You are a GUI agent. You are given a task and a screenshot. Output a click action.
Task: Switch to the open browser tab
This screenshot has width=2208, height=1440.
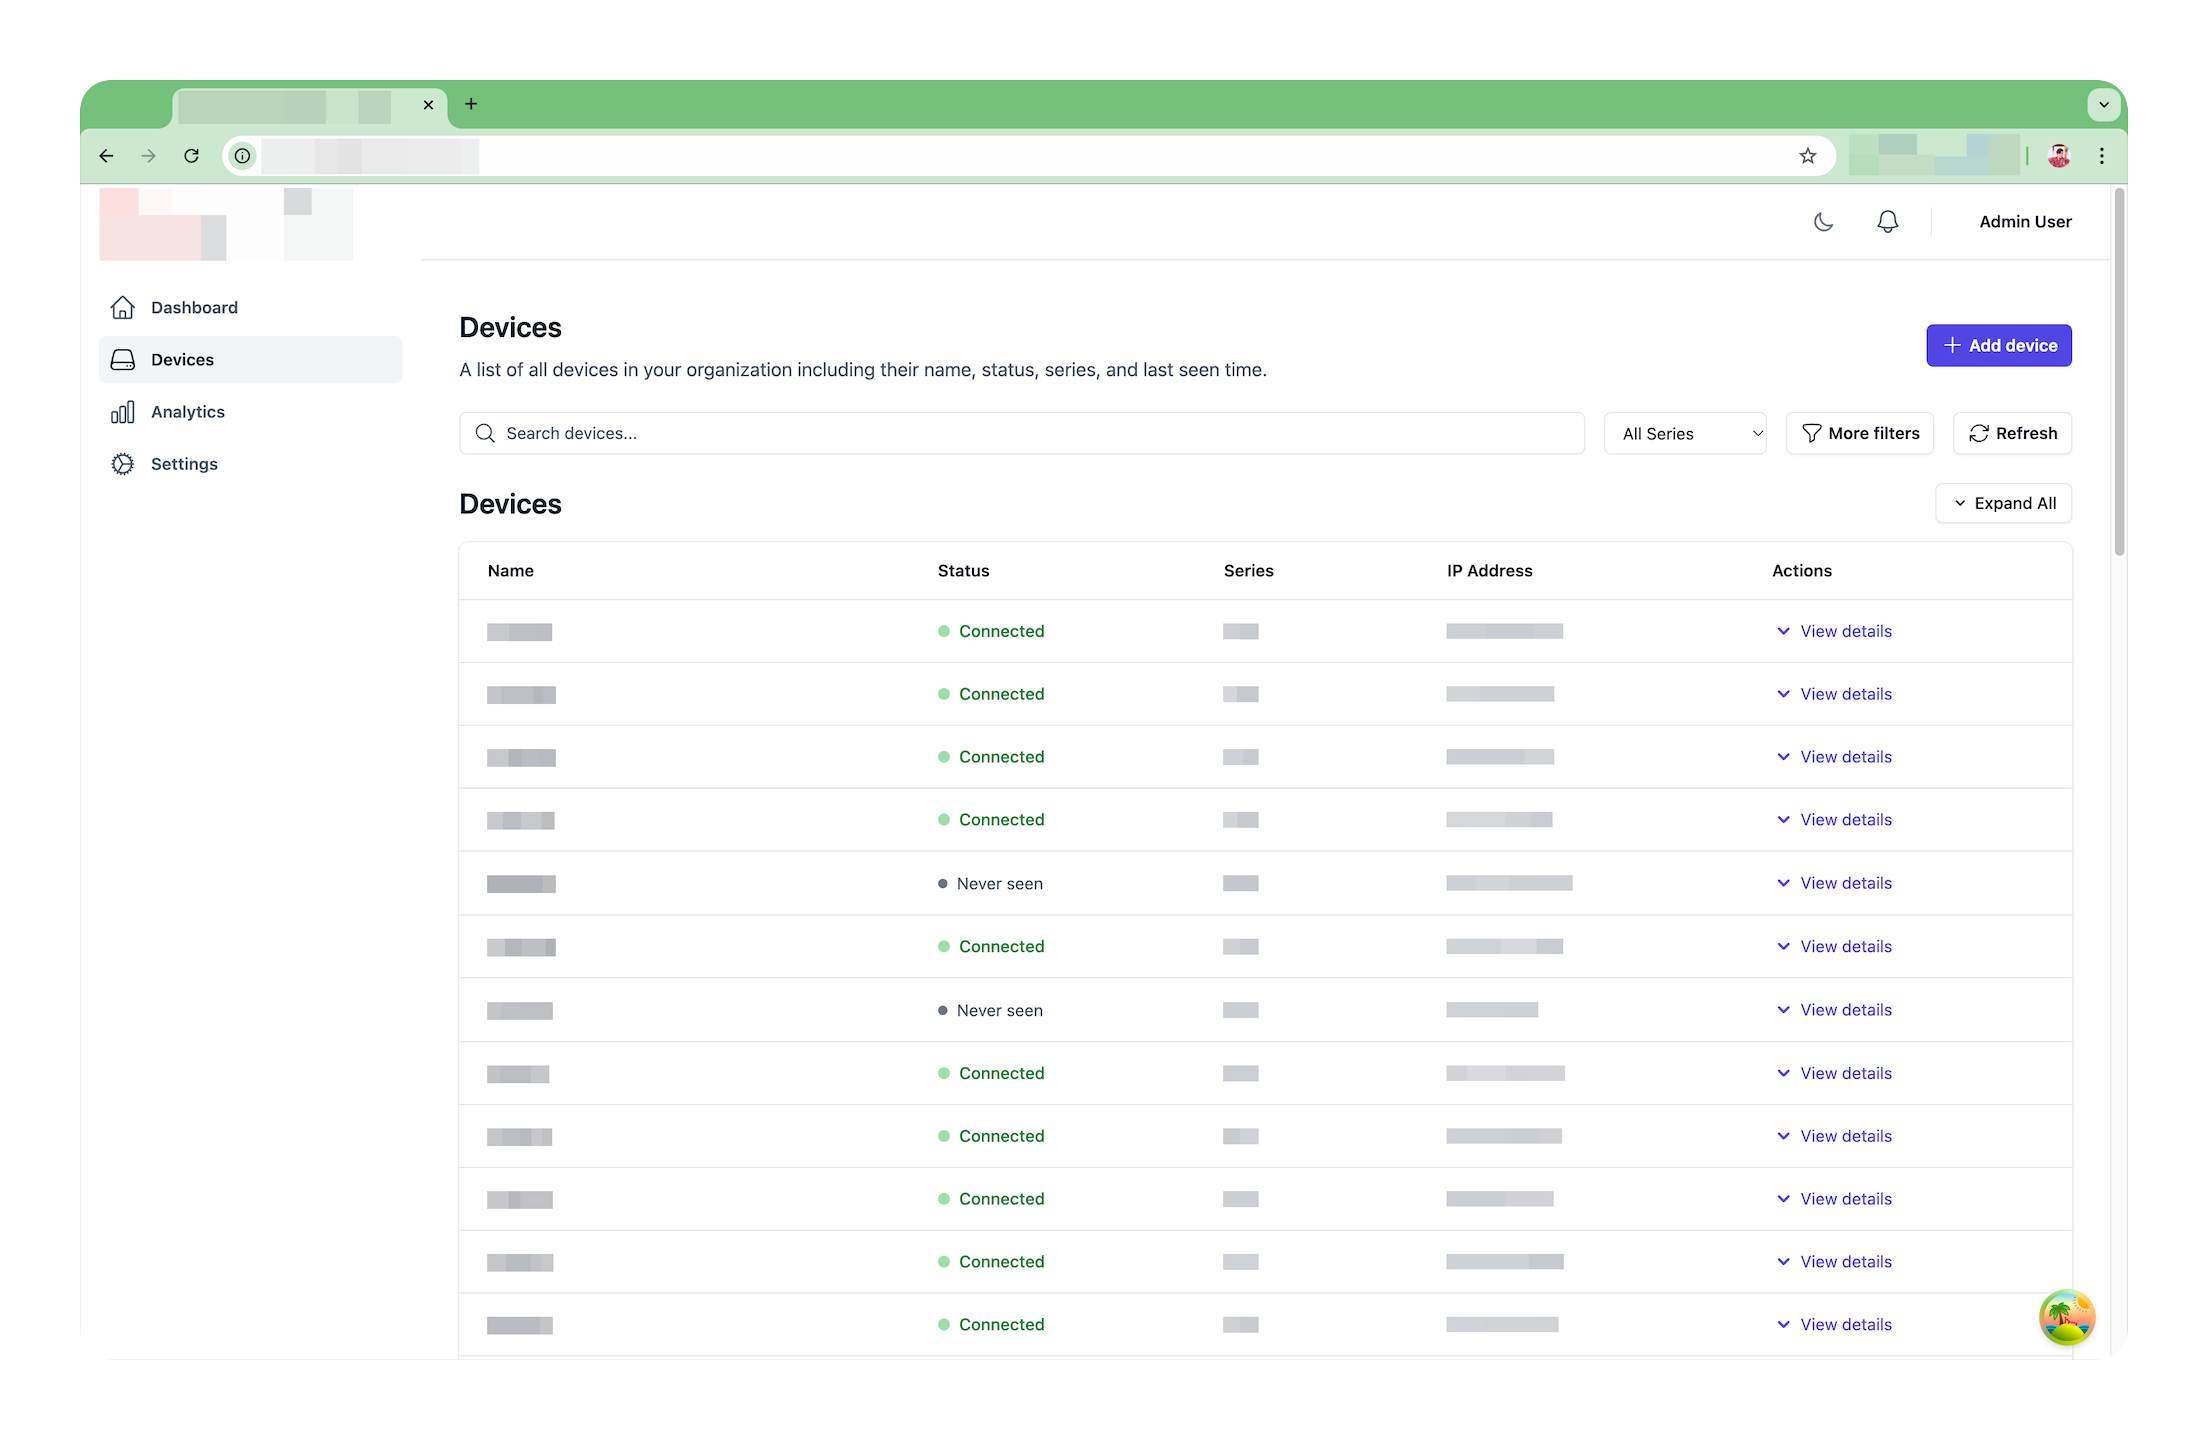(290, 104)
